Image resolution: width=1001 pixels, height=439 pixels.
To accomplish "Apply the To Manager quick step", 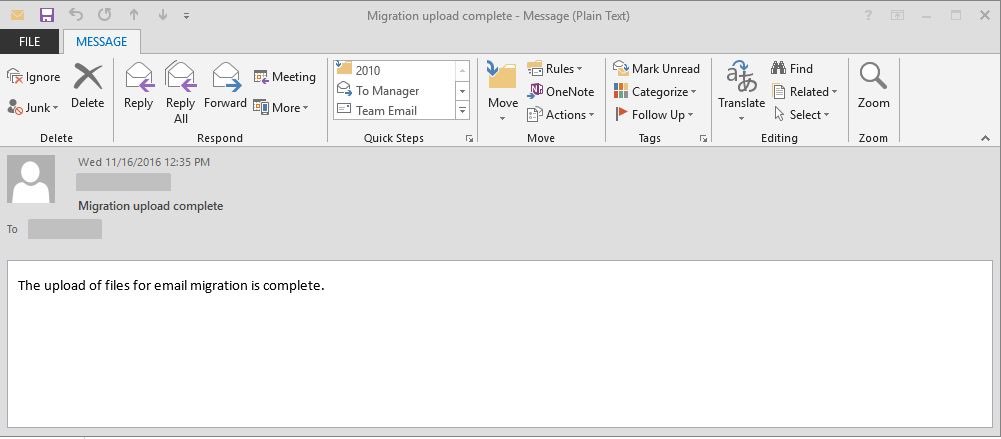I will click(x=394, y=91).
